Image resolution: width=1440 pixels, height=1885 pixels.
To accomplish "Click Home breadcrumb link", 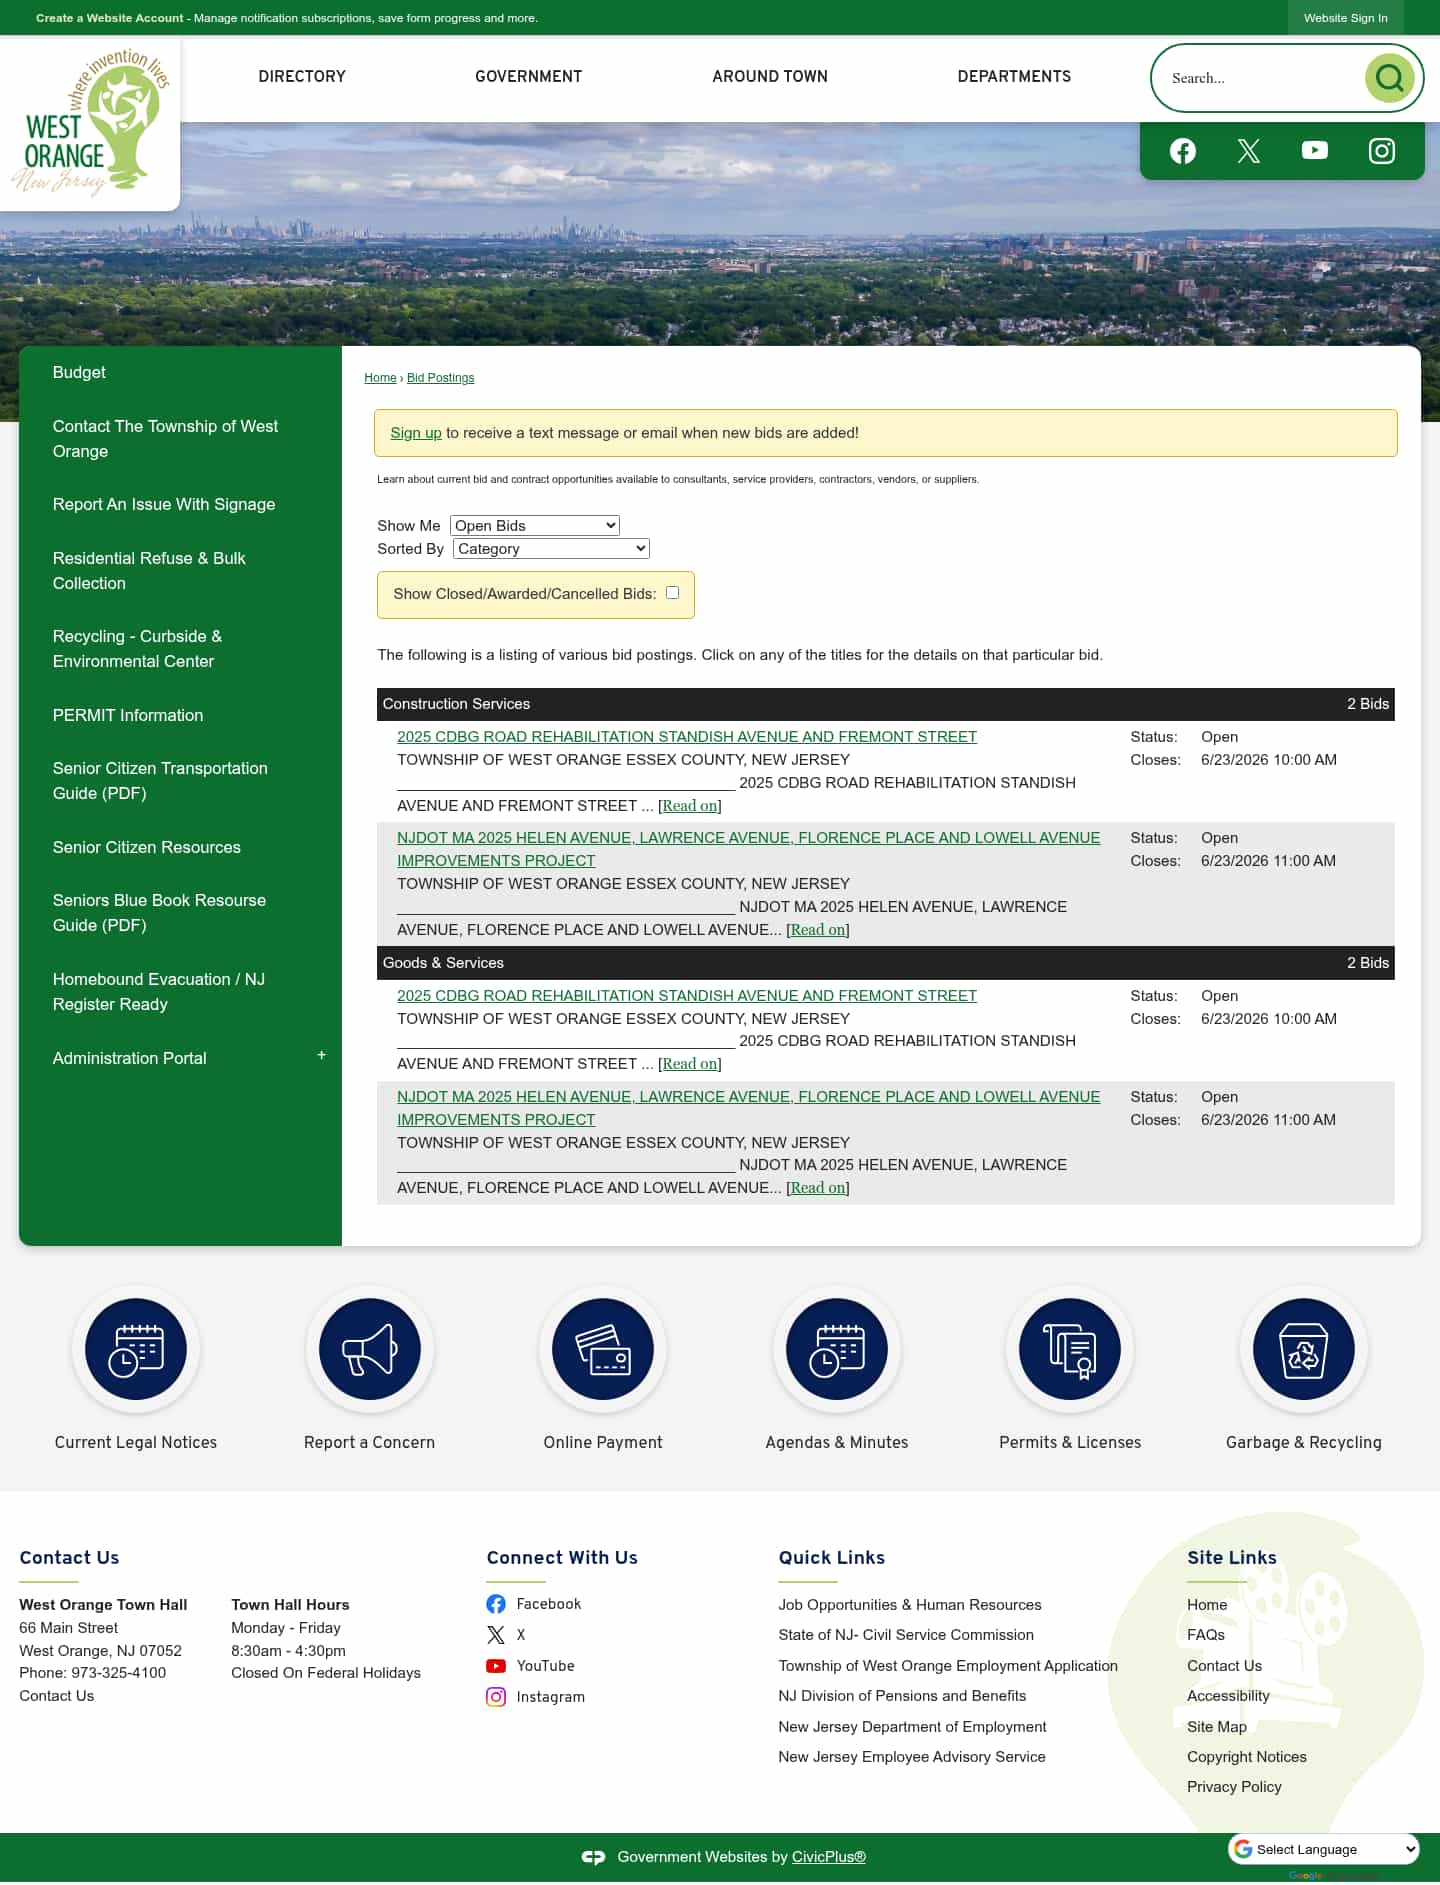I will tap(380, 378).
